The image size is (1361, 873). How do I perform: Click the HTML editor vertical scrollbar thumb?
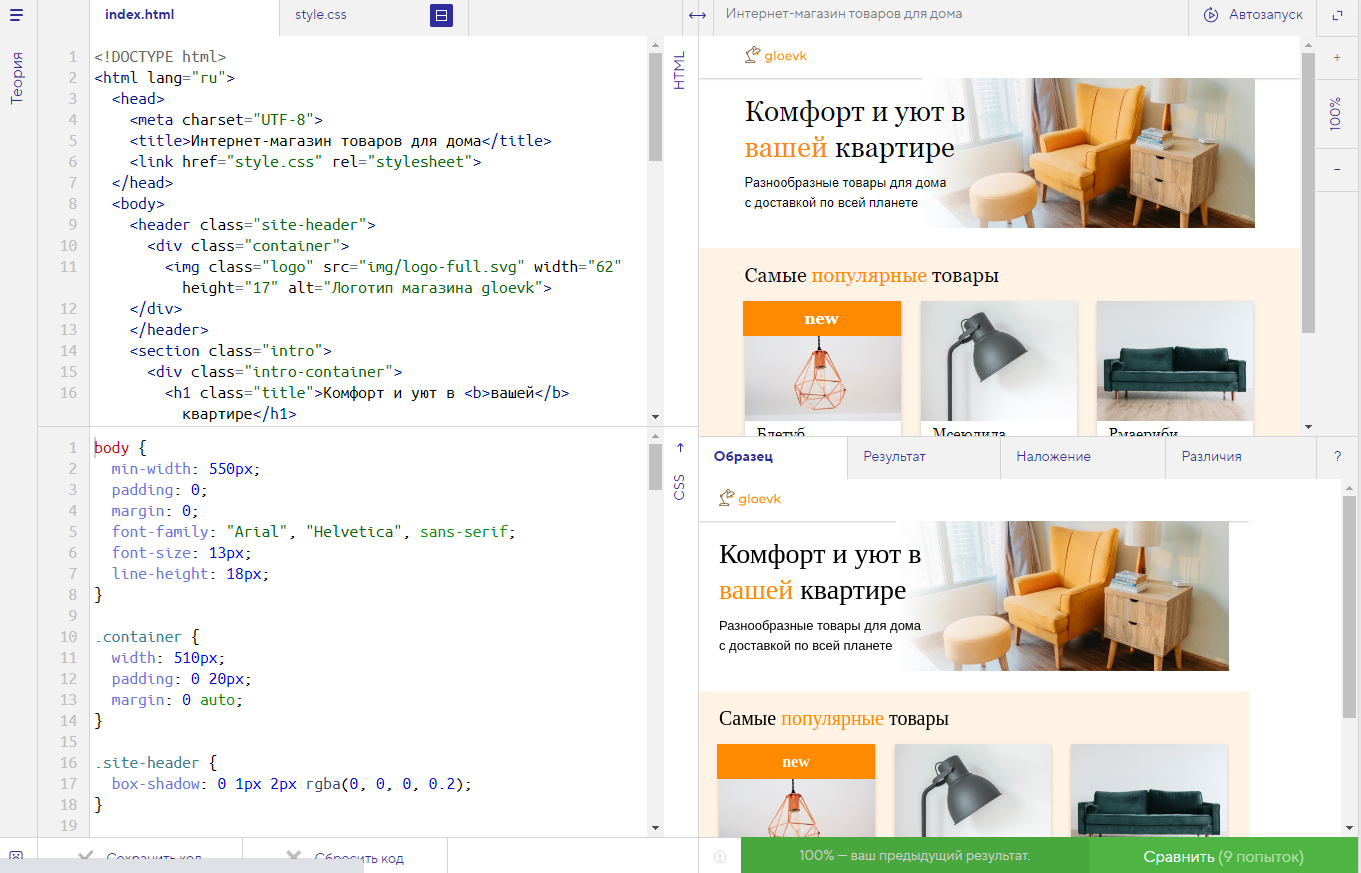[655, 106]
